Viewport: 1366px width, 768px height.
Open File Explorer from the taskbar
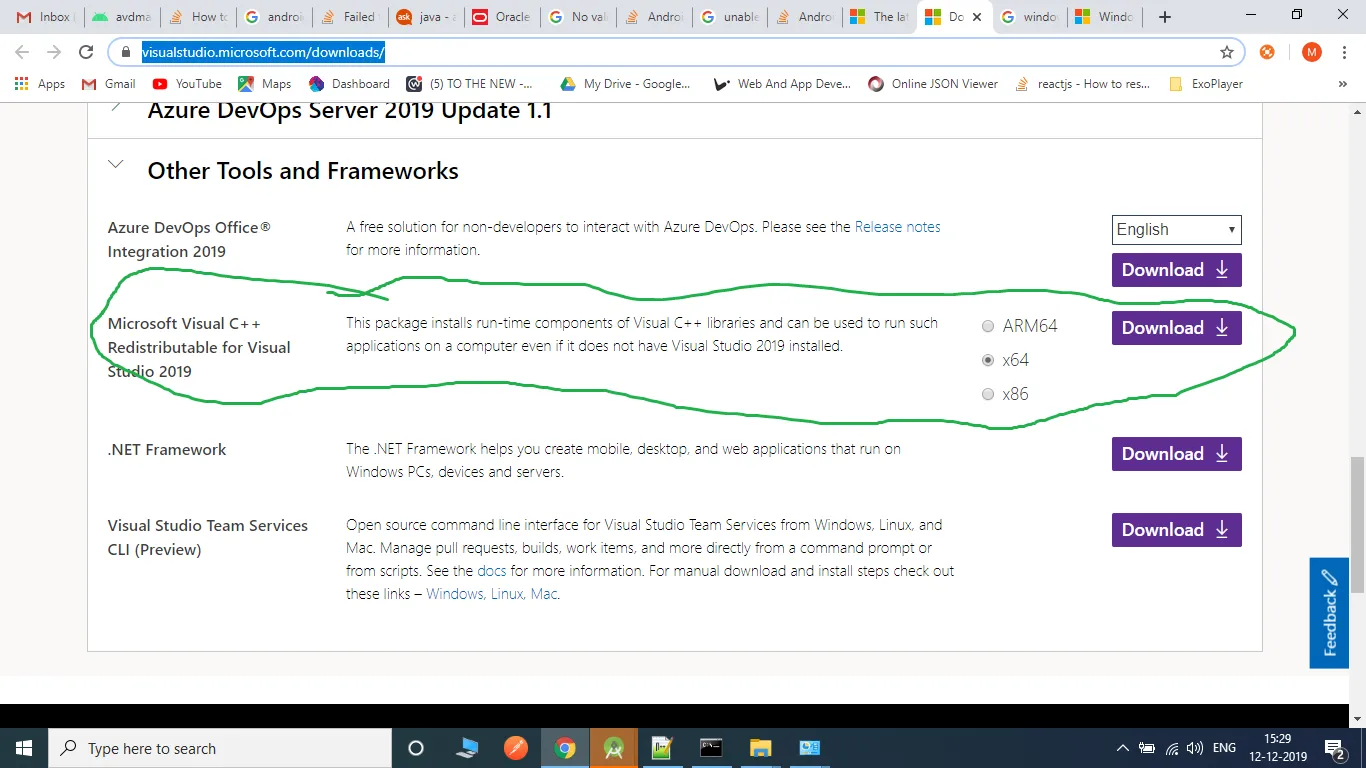tap(760, 748)
